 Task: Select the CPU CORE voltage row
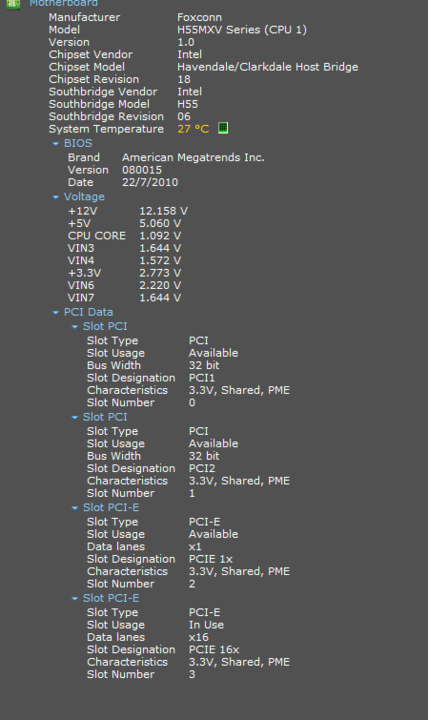point(124,236)
